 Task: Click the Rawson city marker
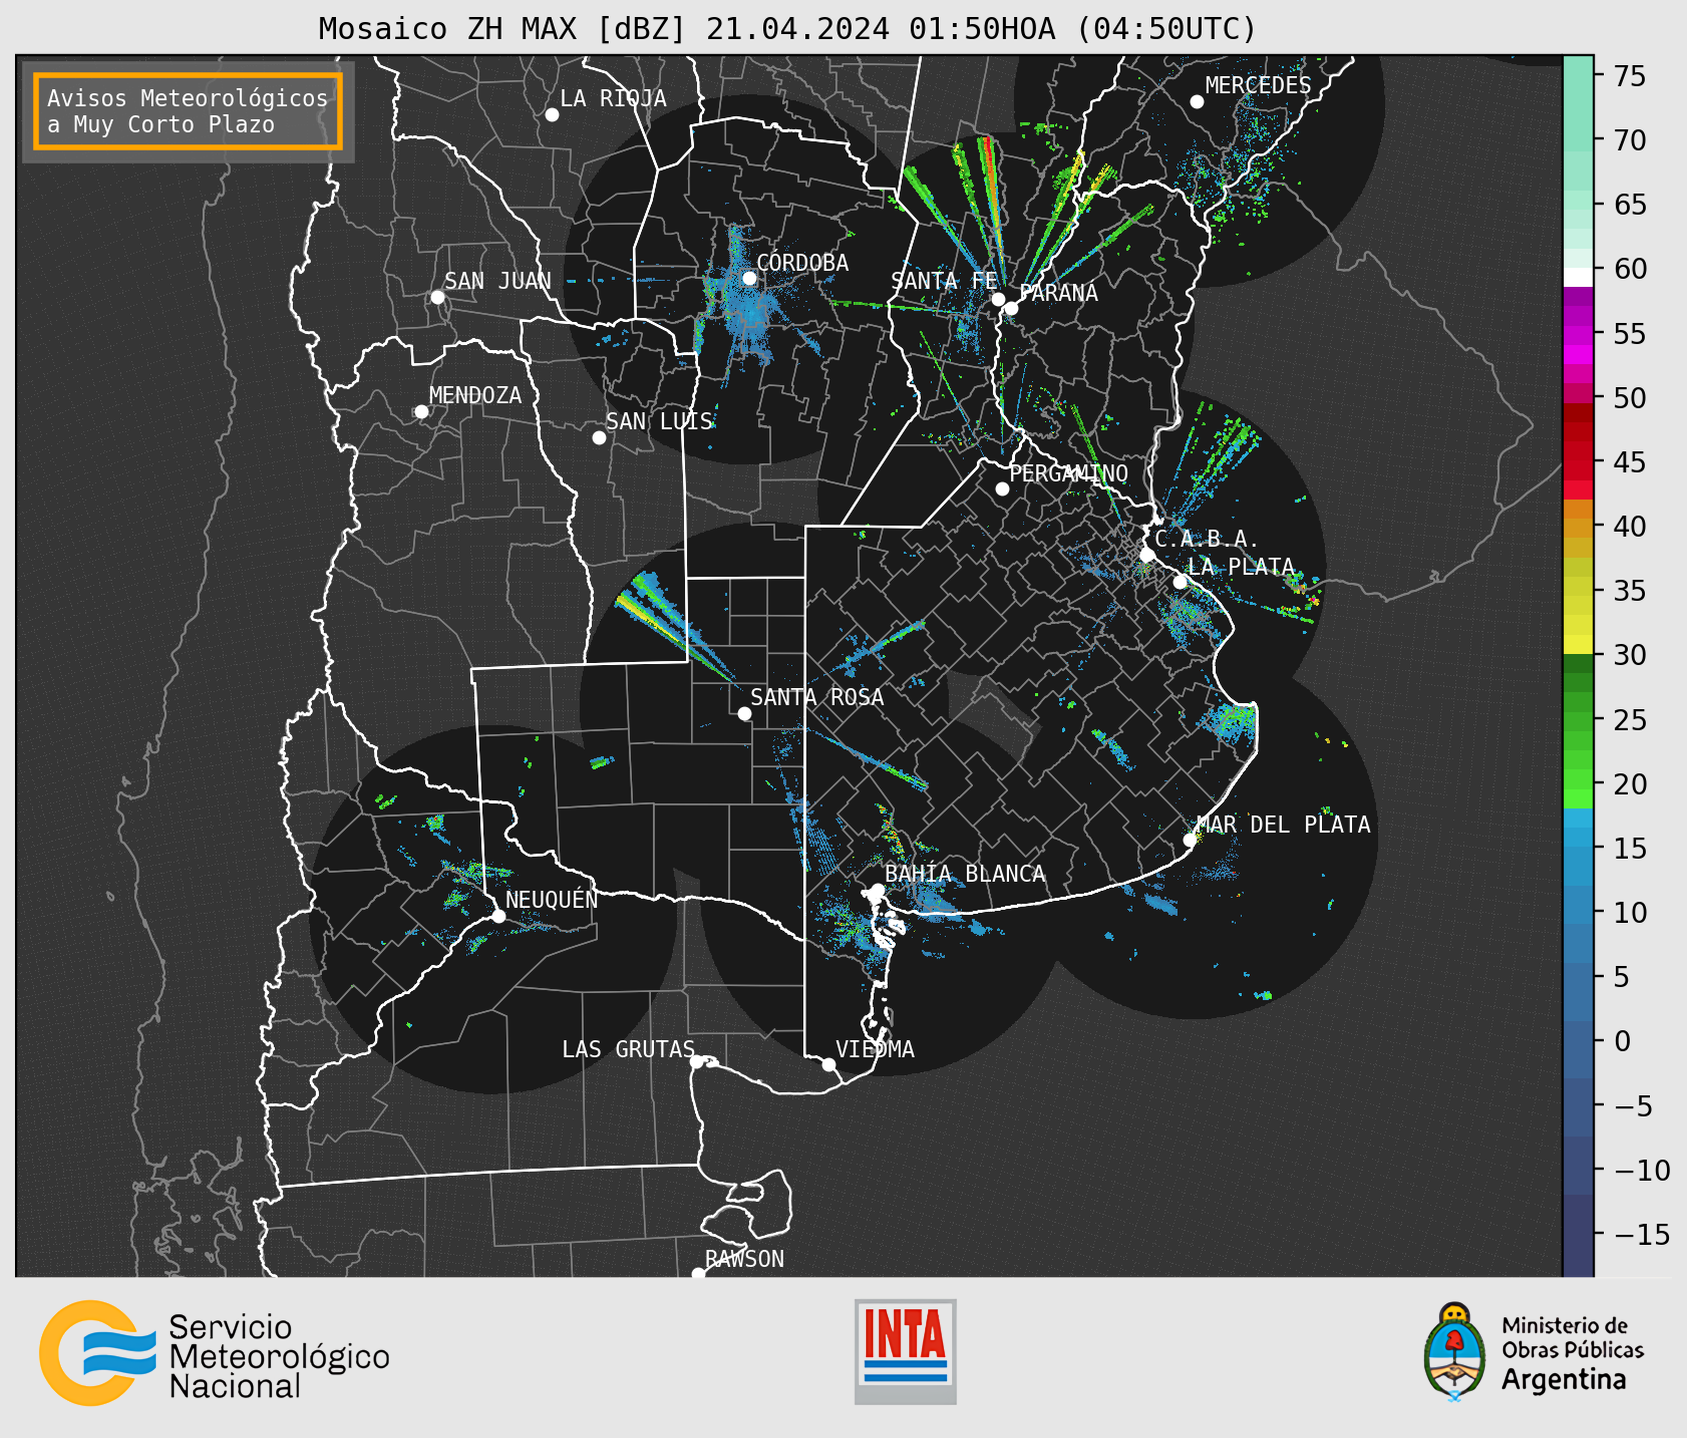(x=698, y=1274)
